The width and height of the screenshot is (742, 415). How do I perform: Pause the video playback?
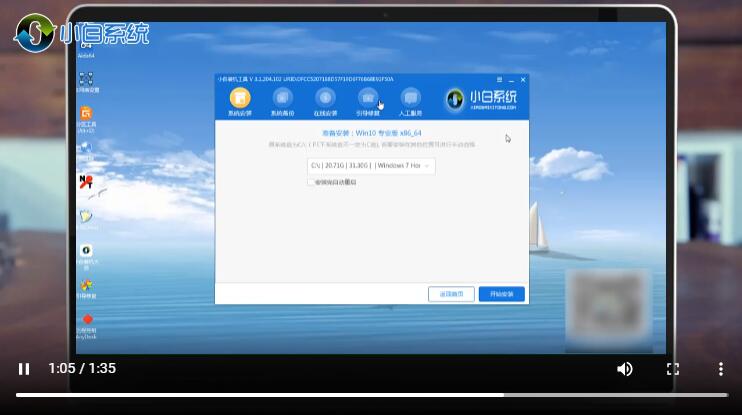[24, 369]
